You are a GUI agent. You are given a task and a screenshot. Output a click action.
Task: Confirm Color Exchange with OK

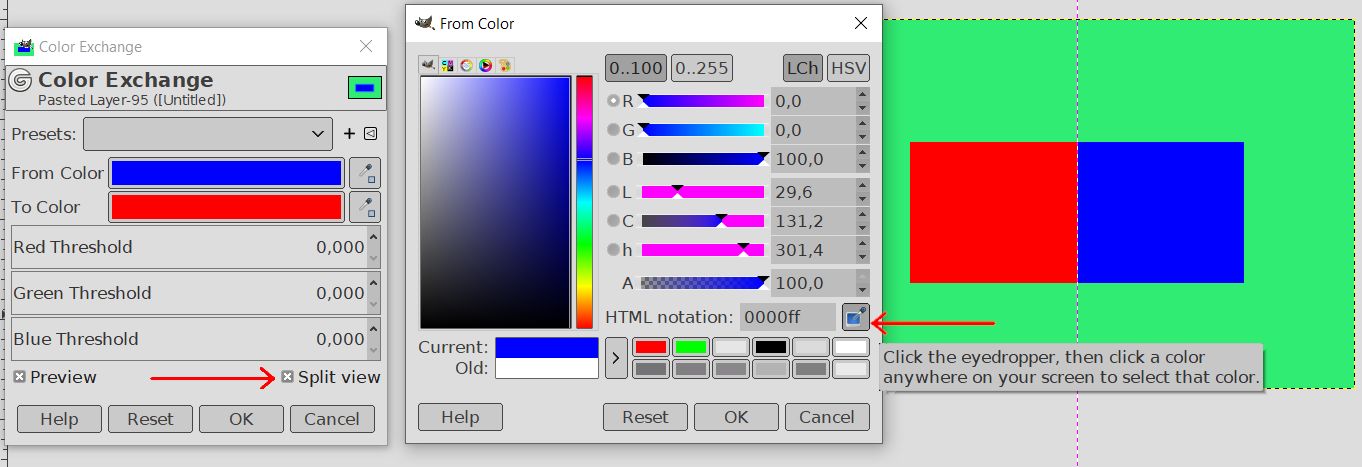pos(241,419)
